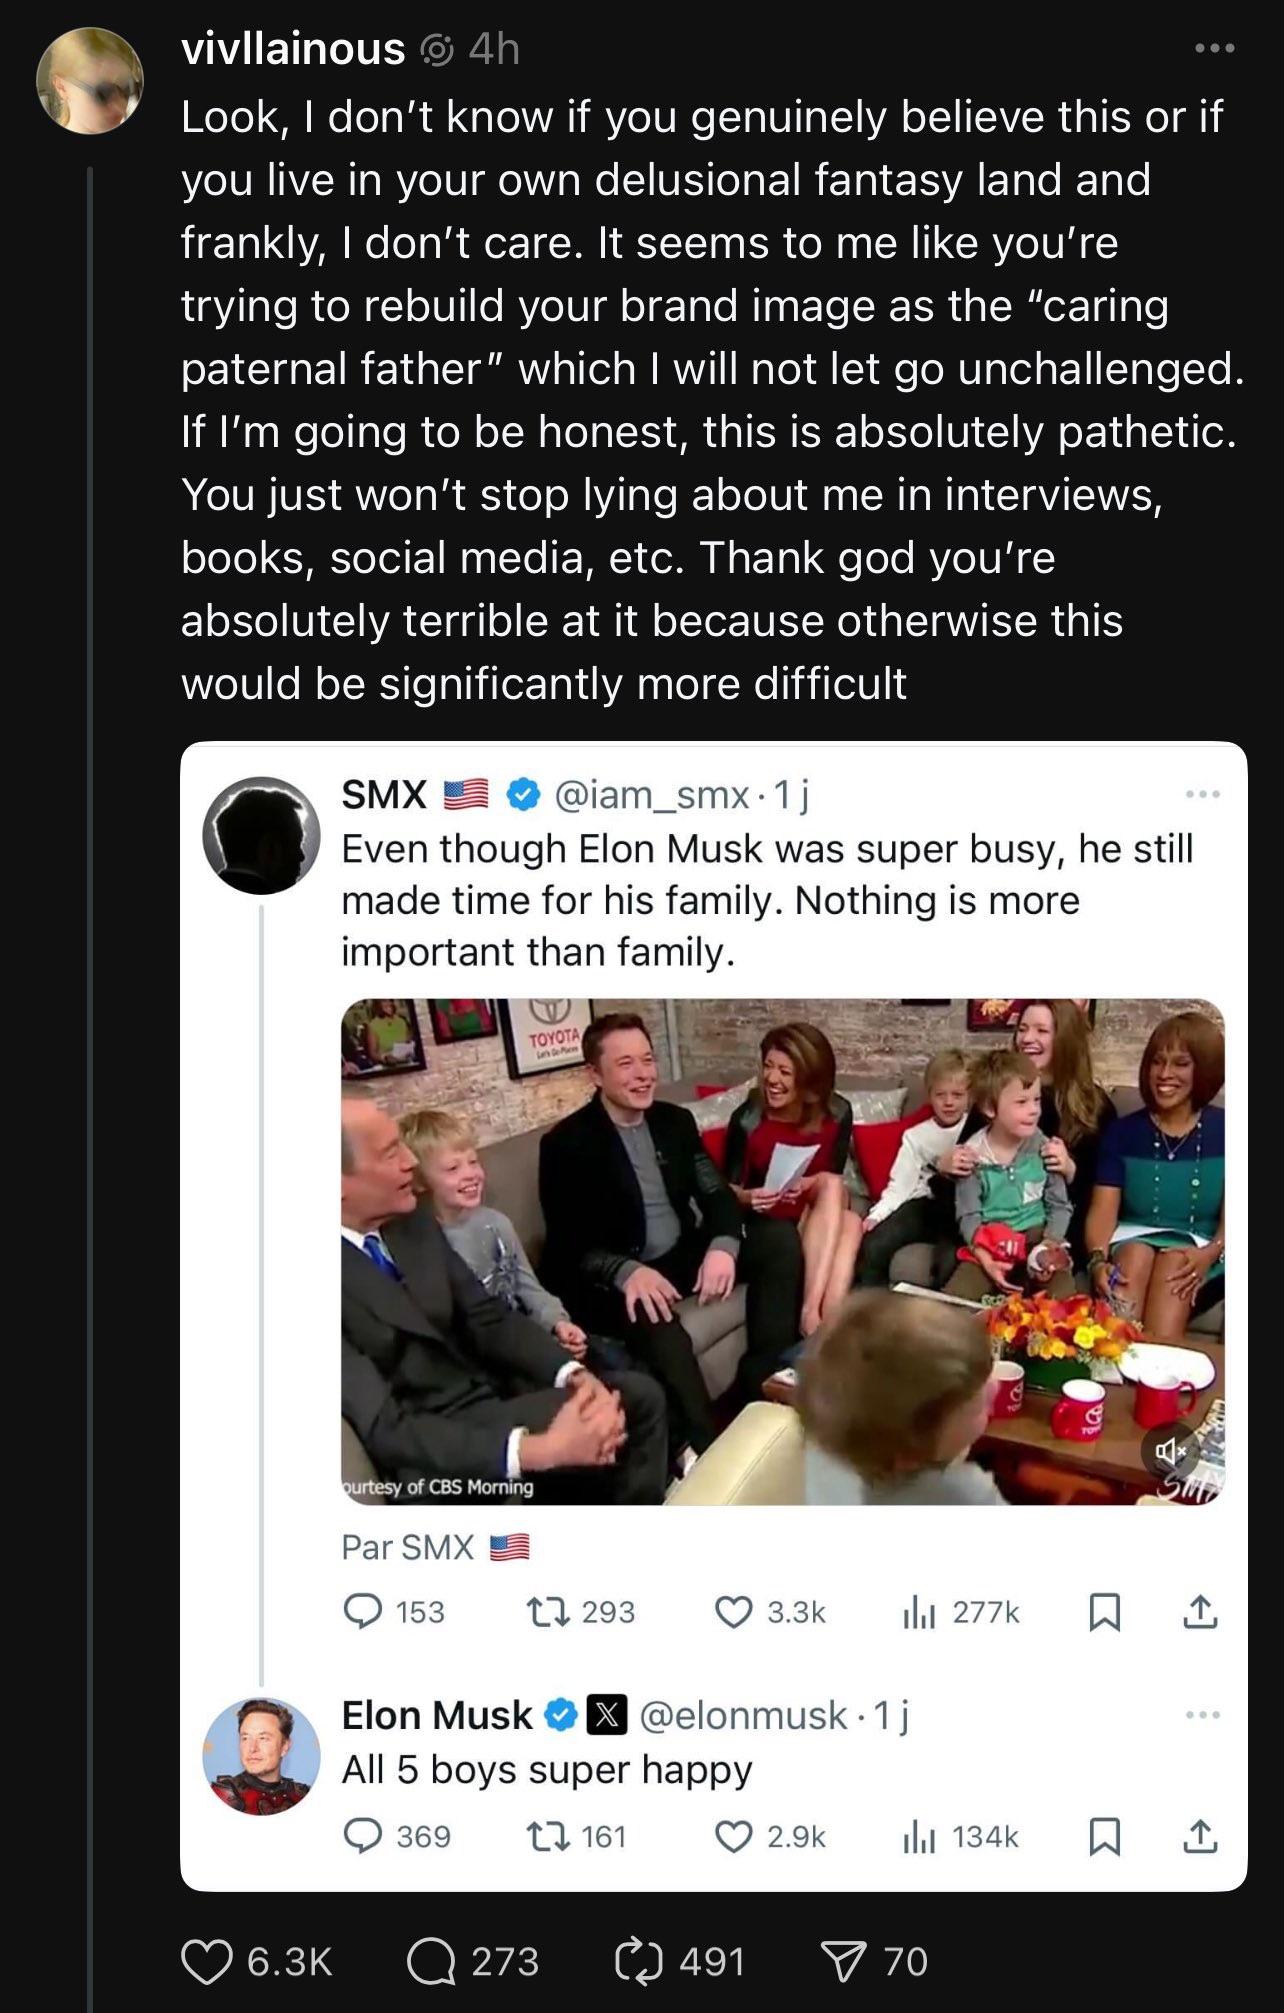Open more options on the Elon Musk reply
The width and height of the screenshot is (1284, 2013).
tap(1202, 1715)
